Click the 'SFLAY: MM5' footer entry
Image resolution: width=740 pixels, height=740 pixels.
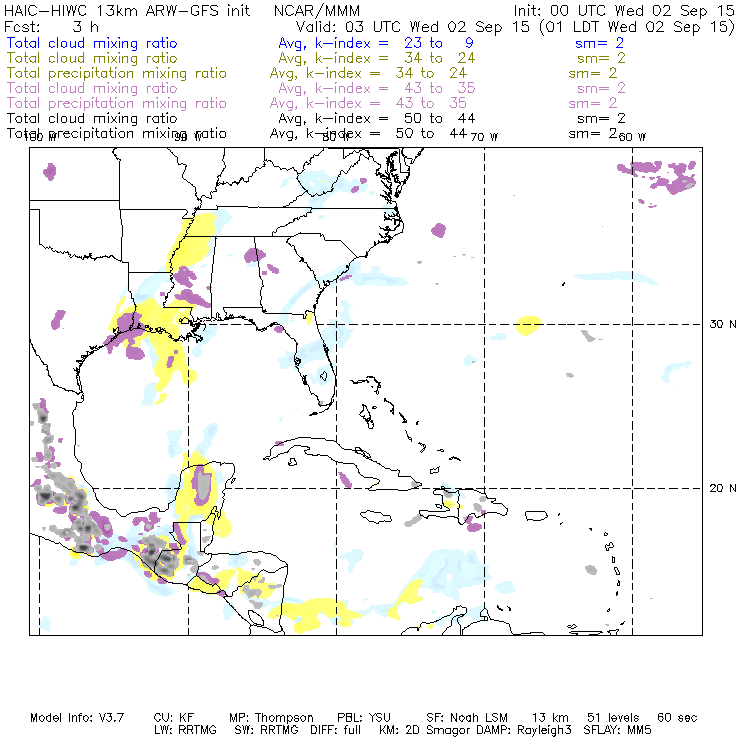[x=617, y=730]
